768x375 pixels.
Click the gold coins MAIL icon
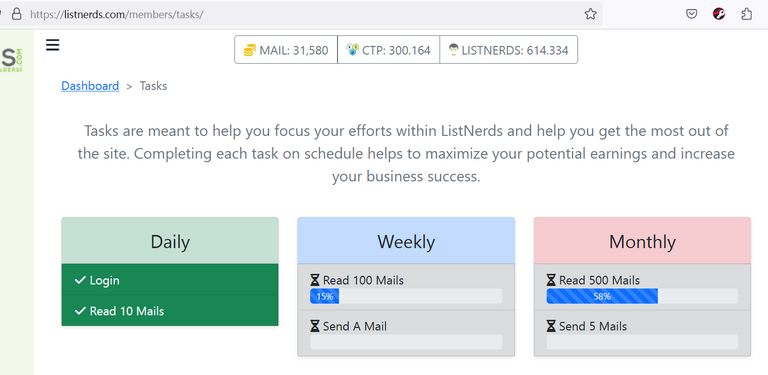250,50
